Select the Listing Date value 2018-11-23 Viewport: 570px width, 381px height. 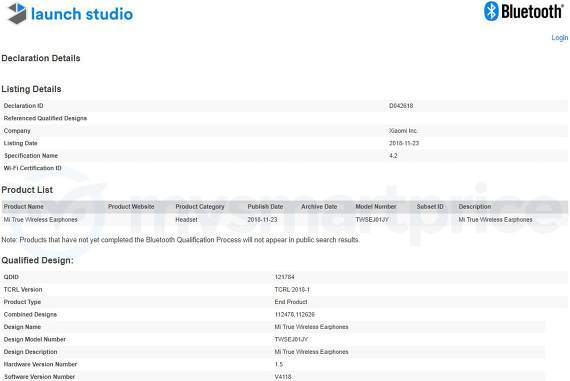pos(404,143)
